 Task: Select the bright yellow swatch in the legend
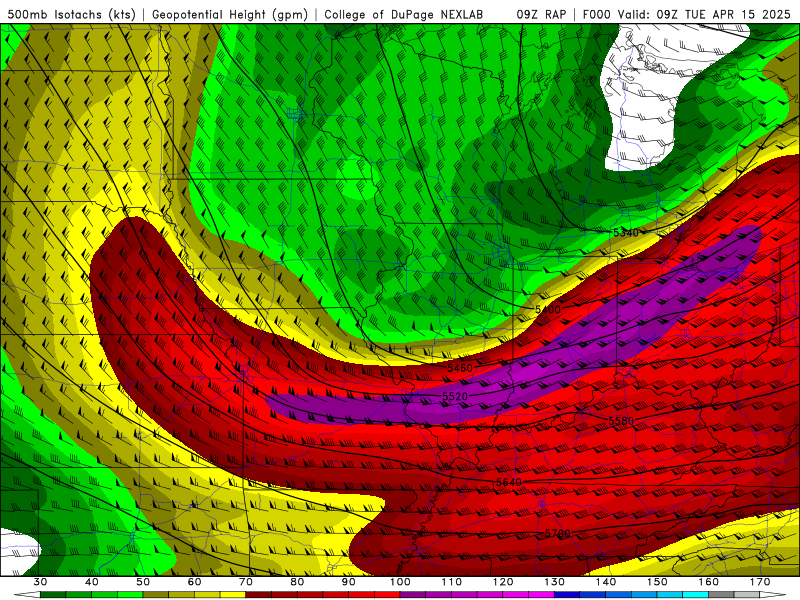tap(233, 595)
